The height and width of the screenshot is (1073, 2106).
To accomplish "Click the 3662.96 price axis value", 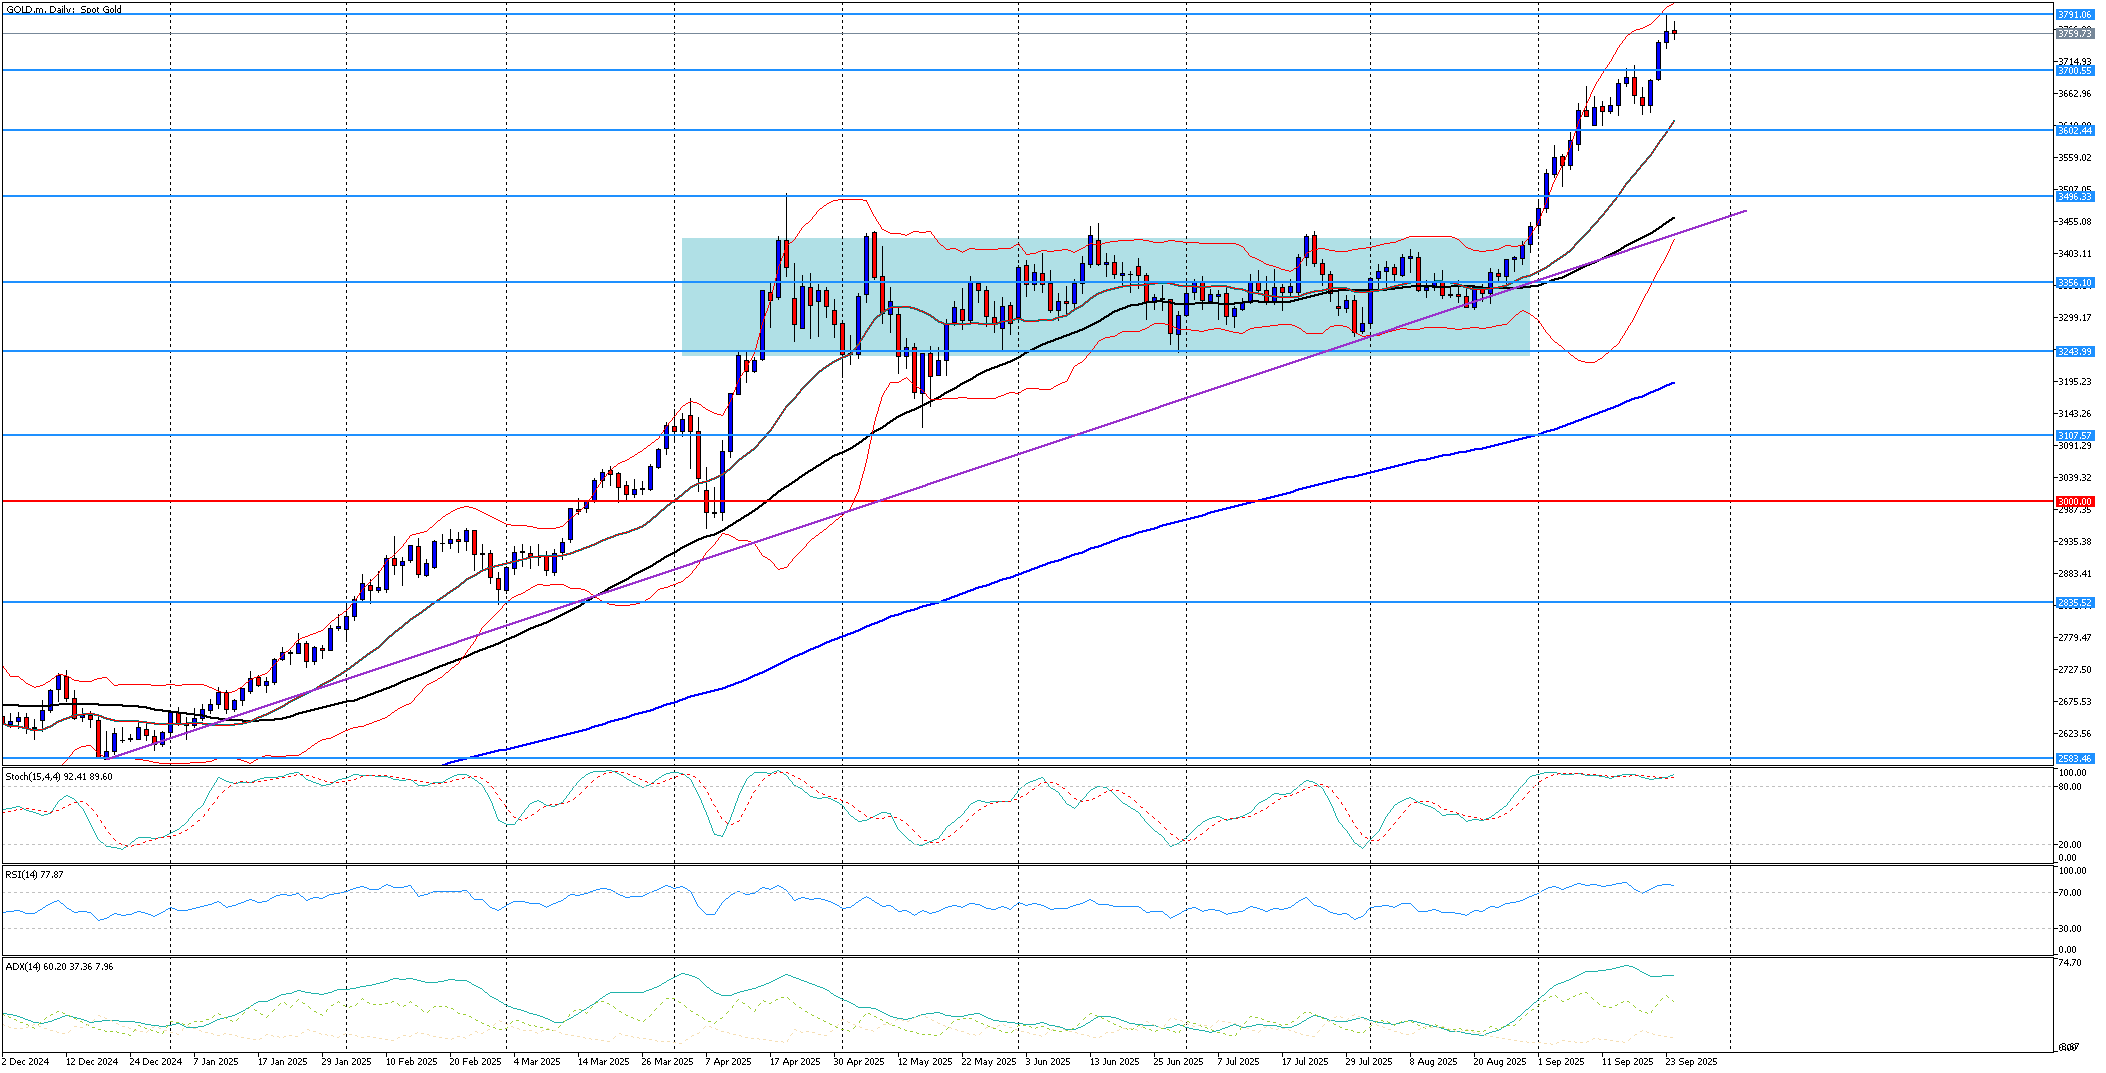I will (x=2074, y=94).
